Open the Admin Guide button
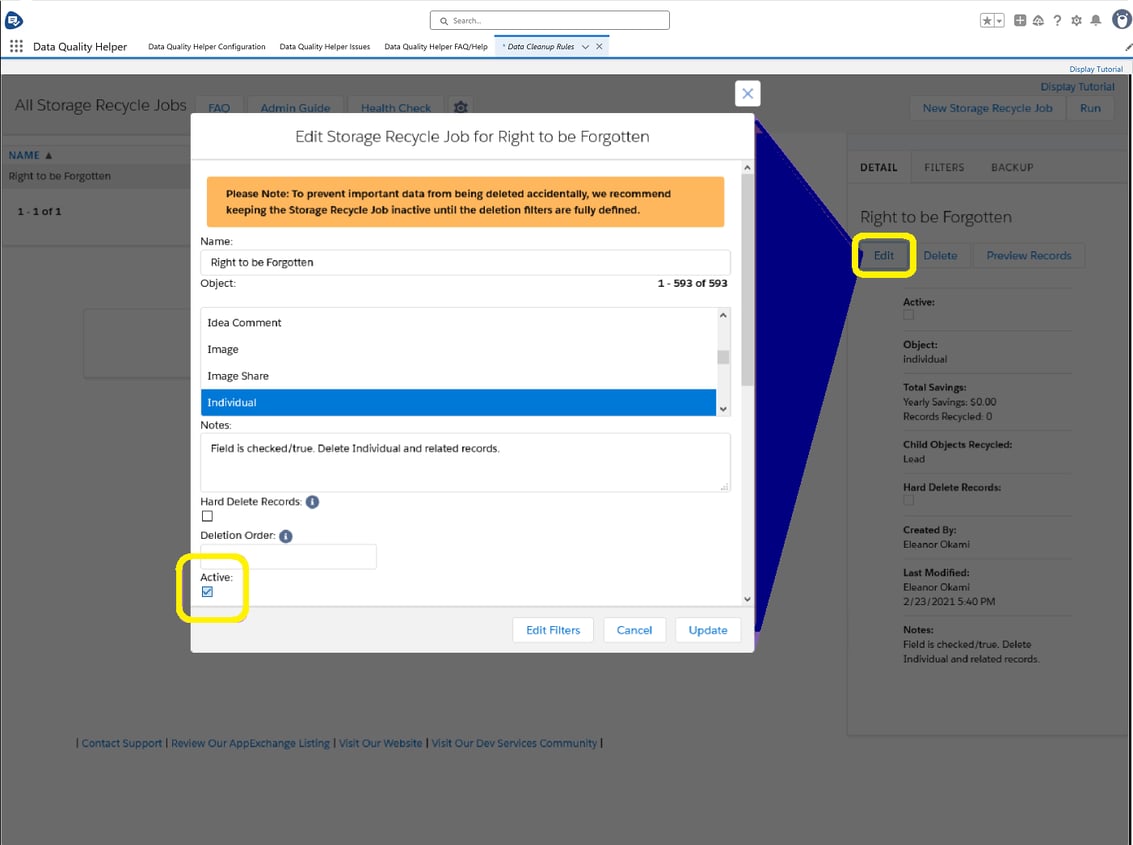The image size is (1133, 845). pos(295,107)
